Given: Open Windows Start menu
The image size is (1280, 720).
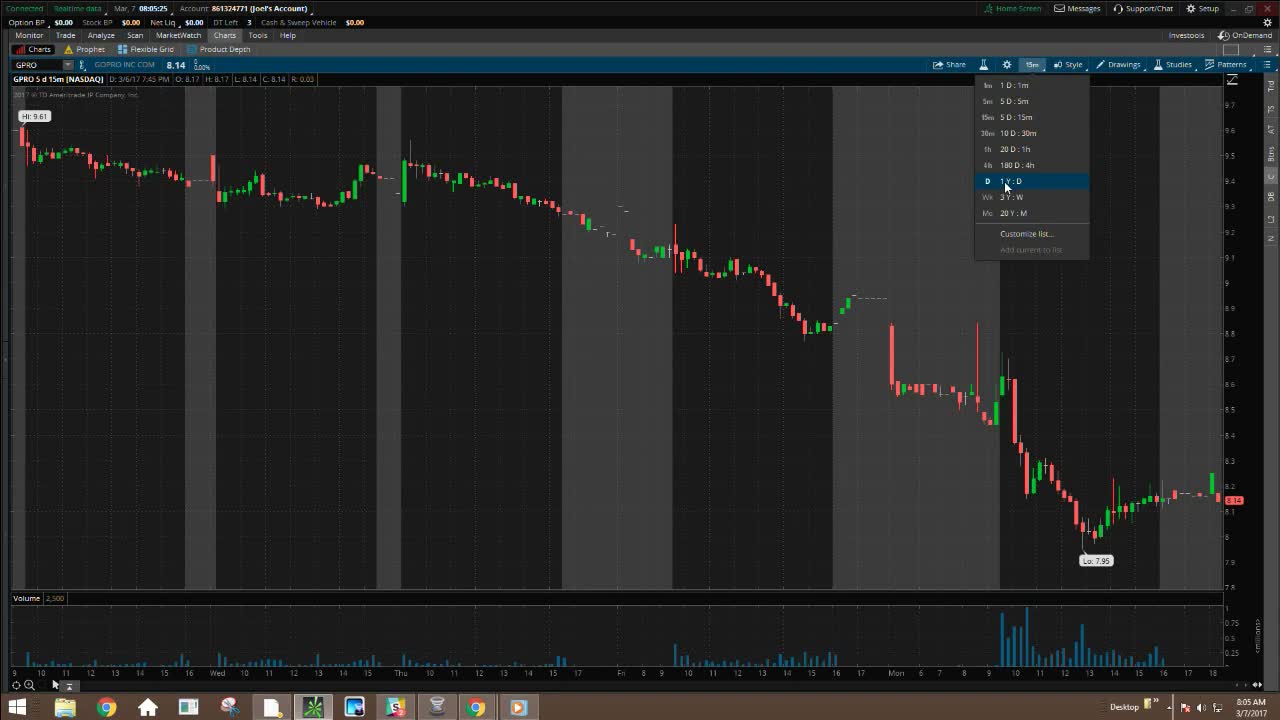Looking at the screenshot, I should click(18, 707).
